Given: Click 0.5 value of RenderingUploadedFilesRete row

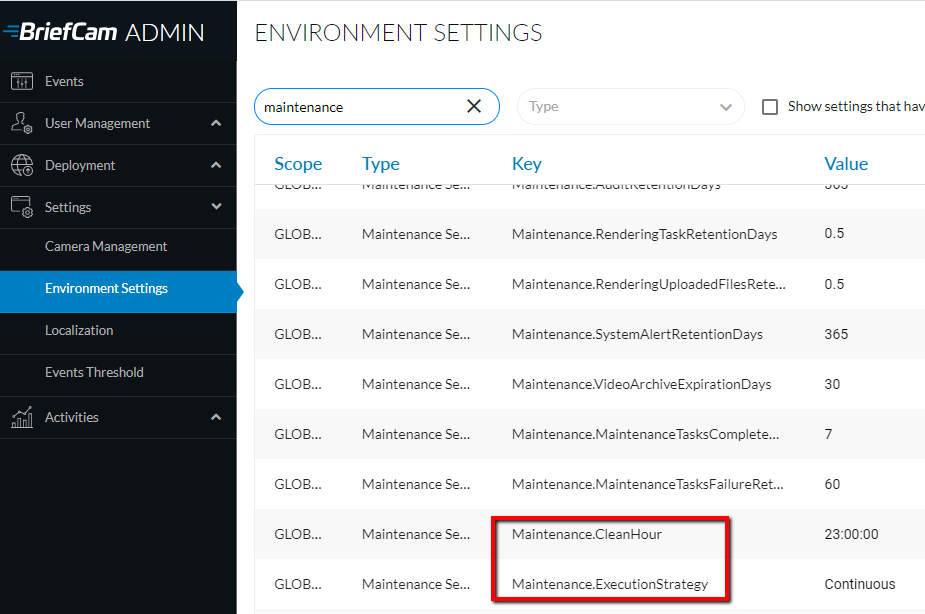Looking at the screenshot, I should (834, 284).
